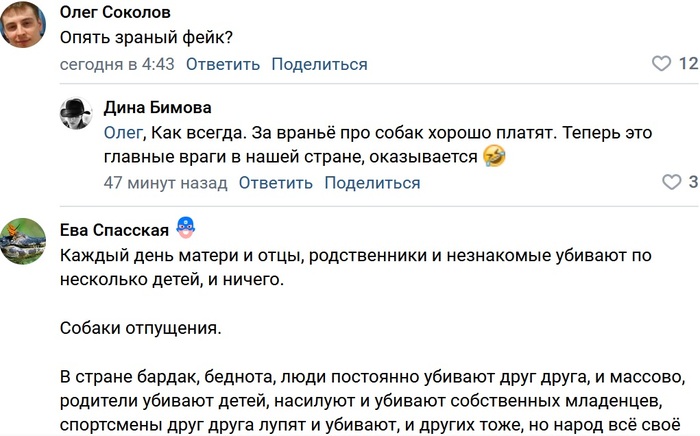Image resolution: width=700 pixels, height=436 pixels.
Task: Click the "Олег," mention in Дина's reply
Action: (127, 133)
